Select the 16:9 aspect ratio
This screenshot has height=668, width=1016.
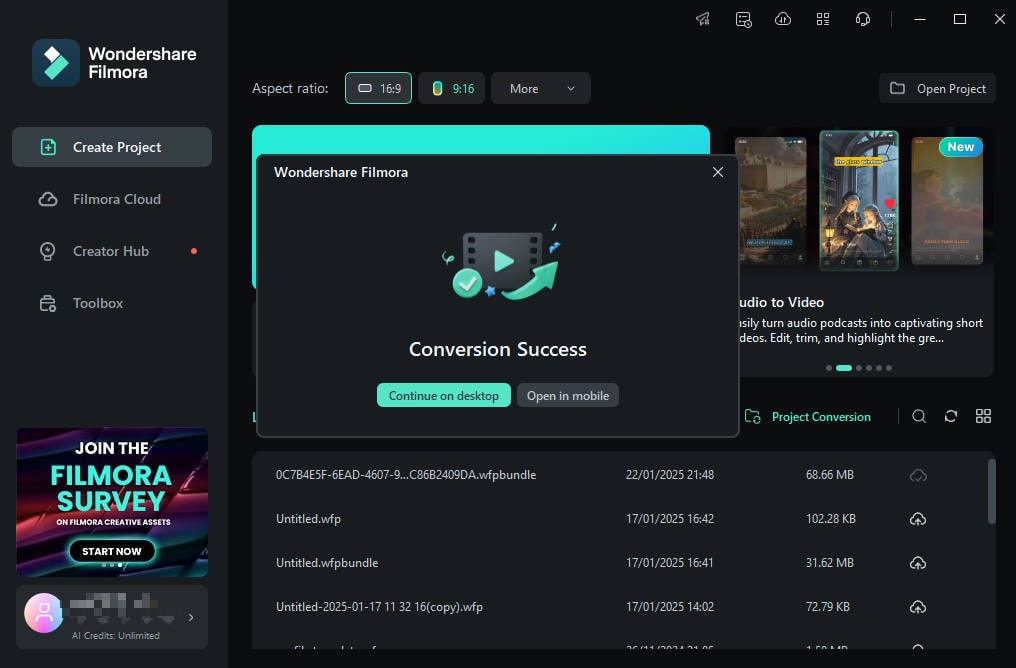[378, 88]
